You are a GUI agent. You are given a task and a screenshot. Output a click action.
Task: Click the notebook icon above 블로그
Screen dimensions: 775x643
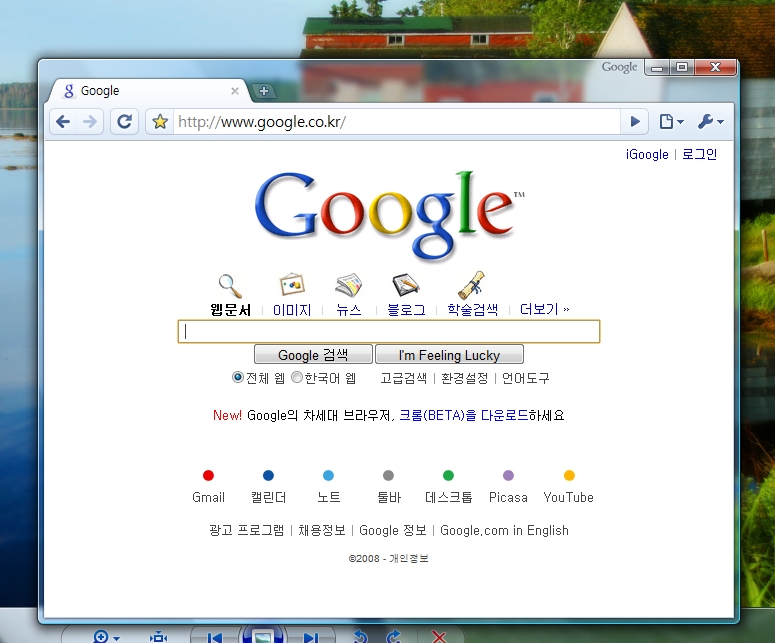point(406,285)
